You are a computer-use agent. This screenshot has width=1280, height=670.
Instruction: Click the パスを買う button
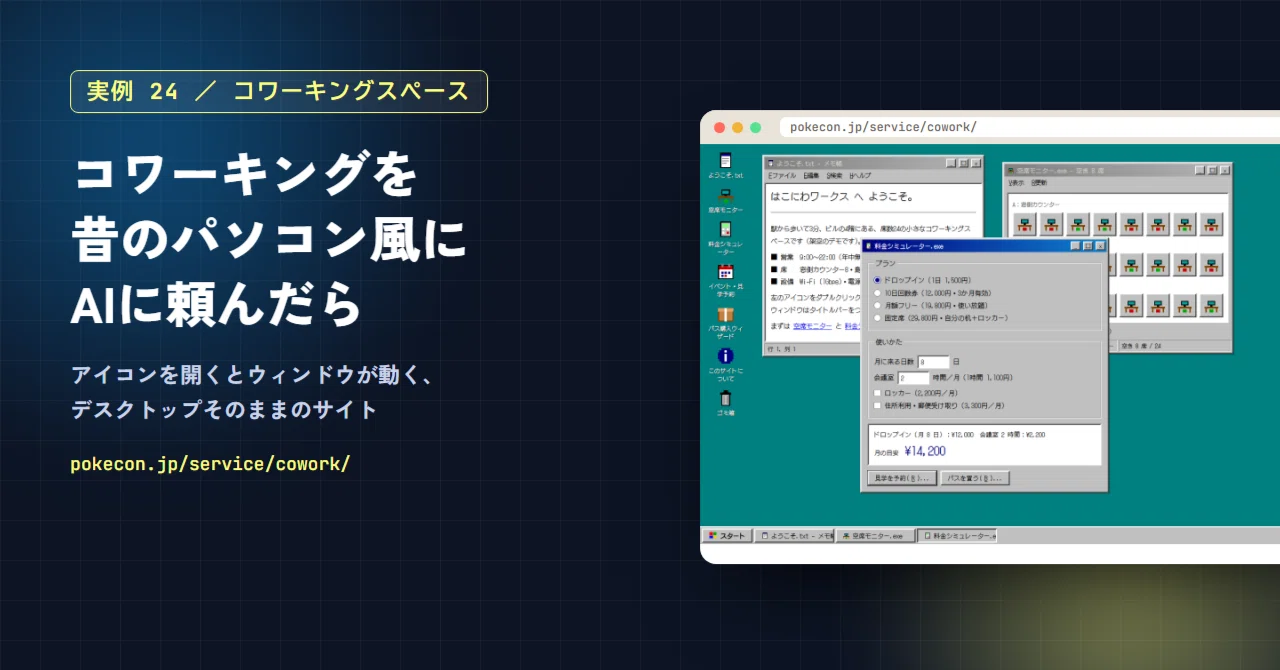click(975, 478)
